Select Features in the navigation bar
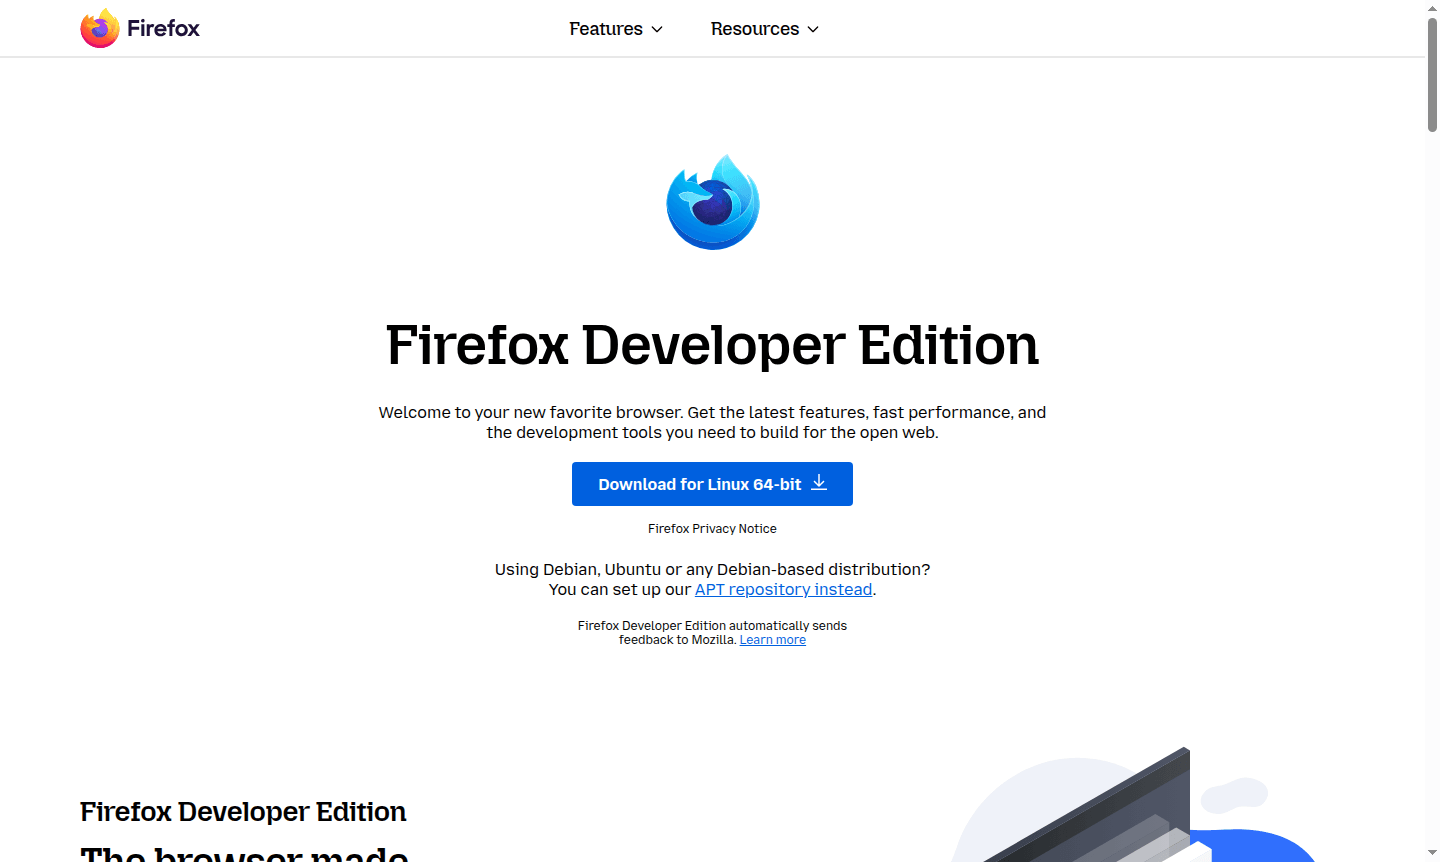1440x862 pixels. [607, 29]
